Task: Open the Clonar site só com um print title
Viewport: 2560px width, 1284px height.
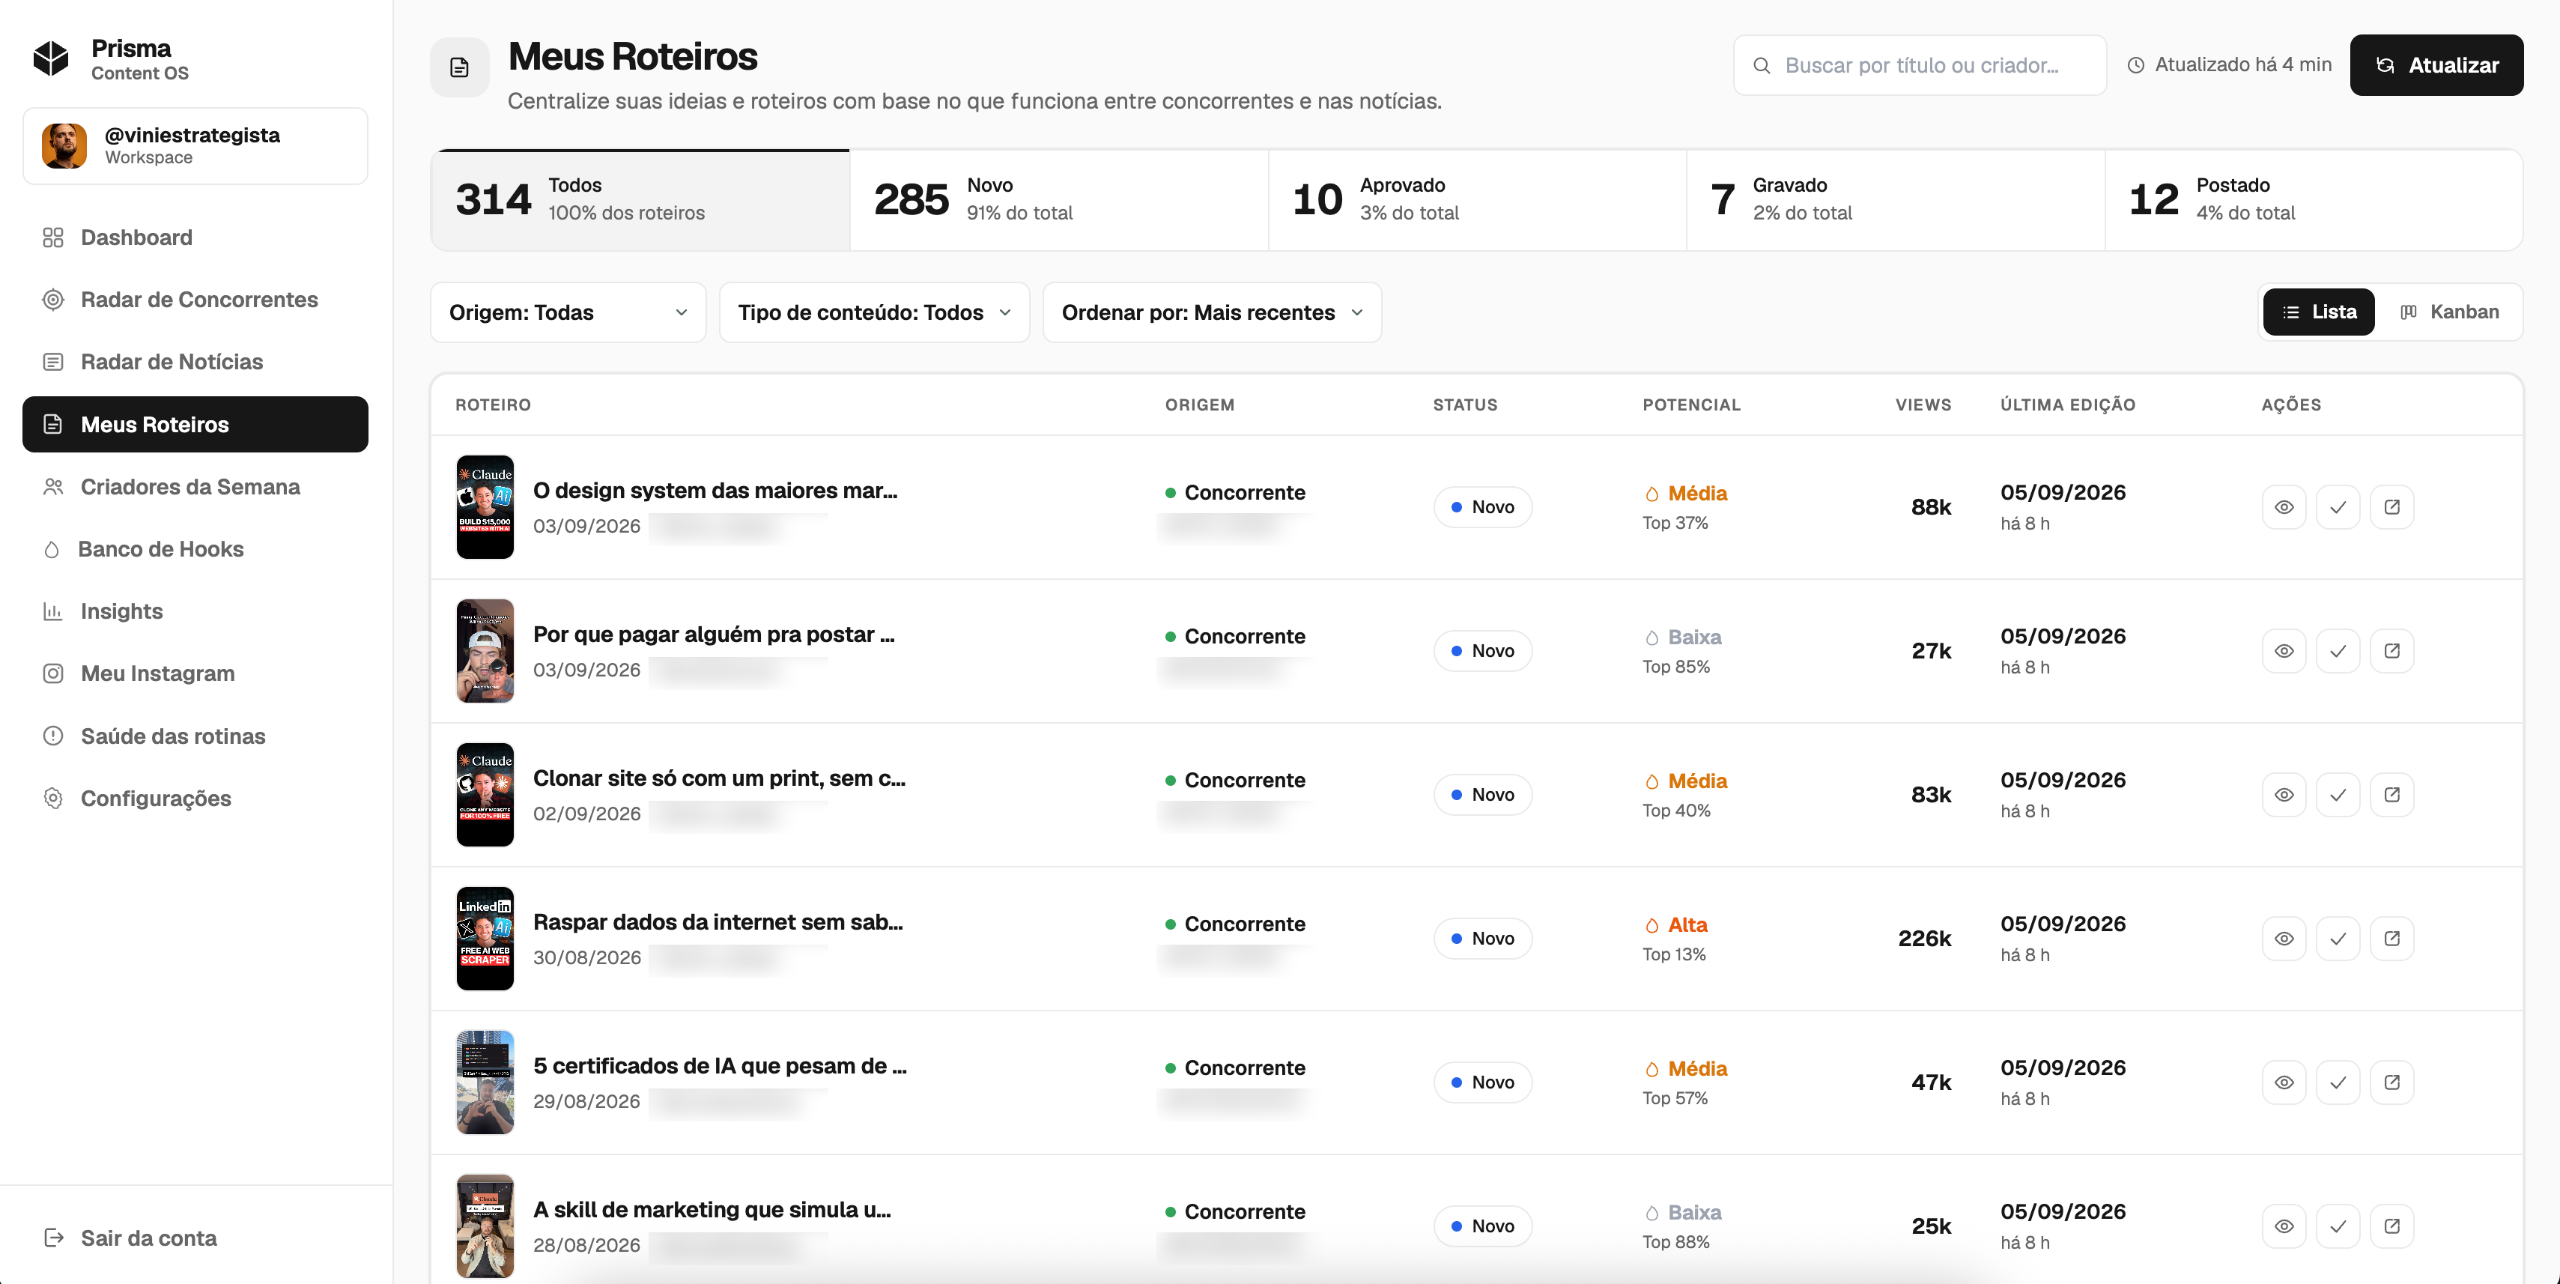Action: coord(719,778)
